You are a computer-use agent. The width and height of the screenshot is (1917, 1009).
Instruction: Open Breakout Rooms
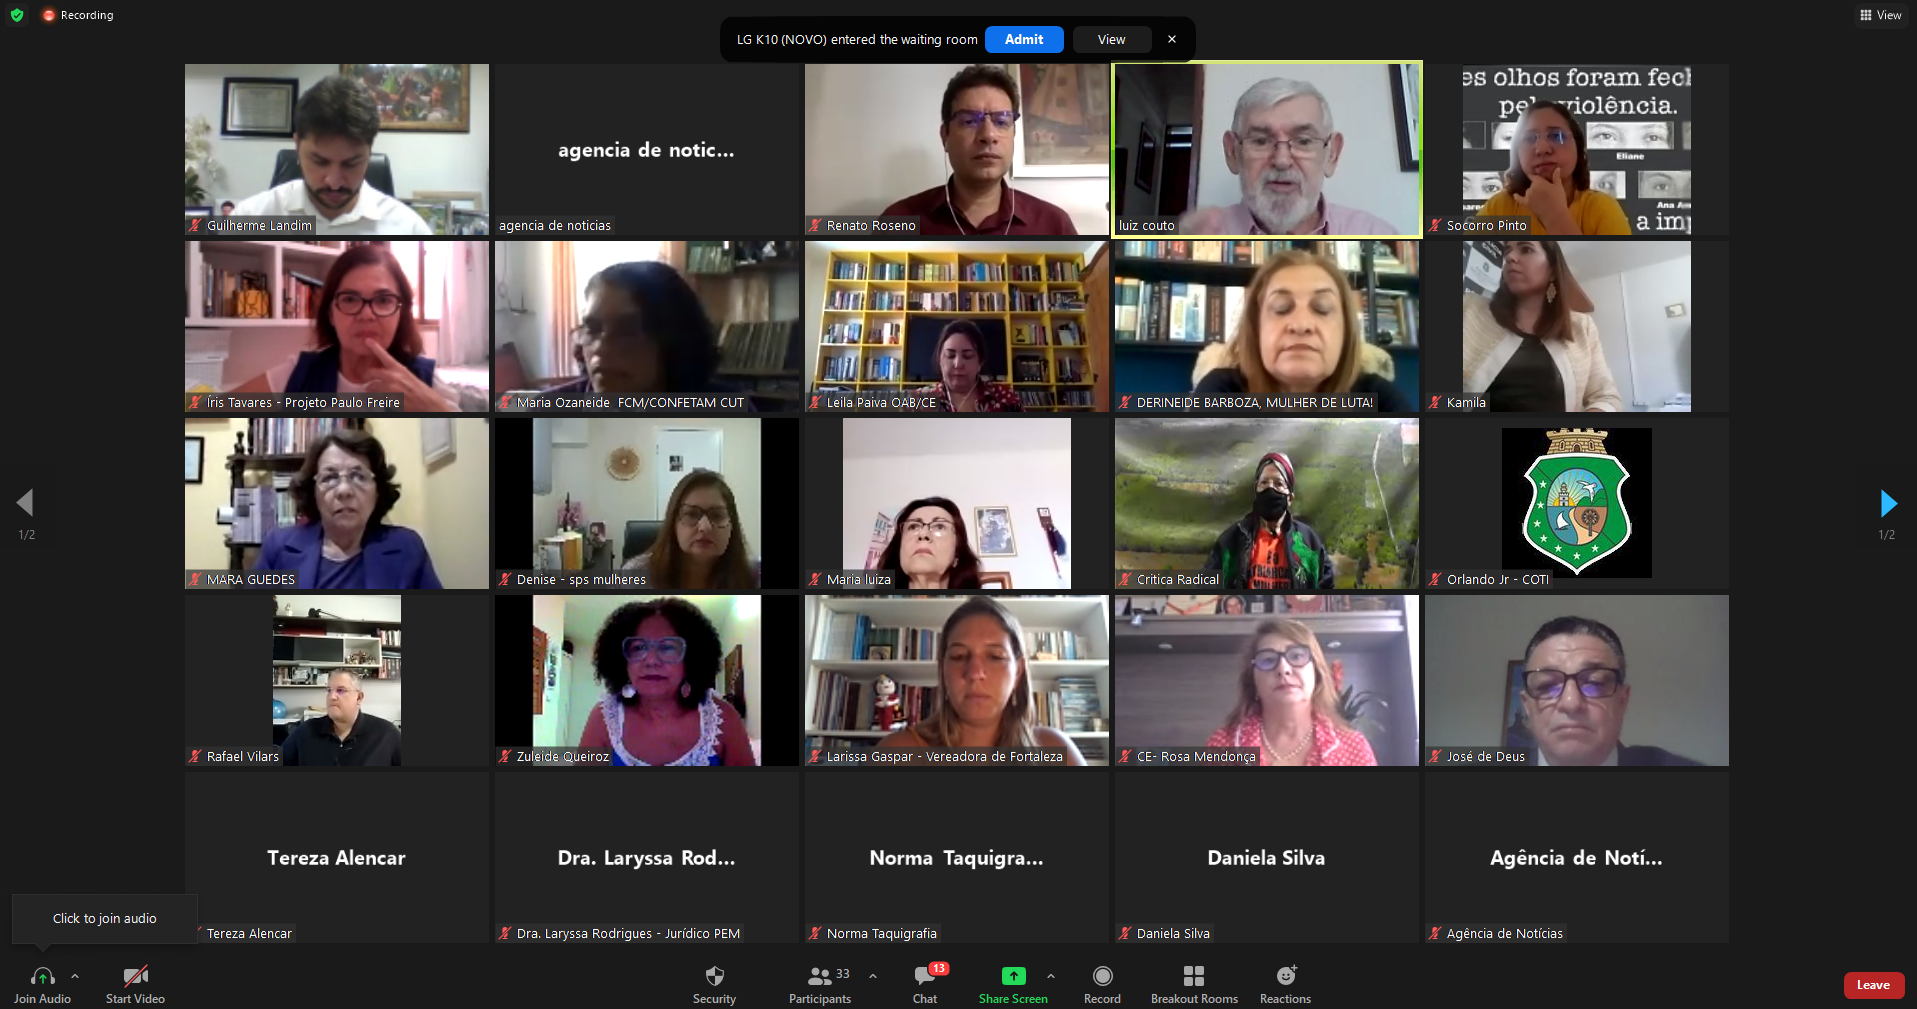[x=1194, y=976]
